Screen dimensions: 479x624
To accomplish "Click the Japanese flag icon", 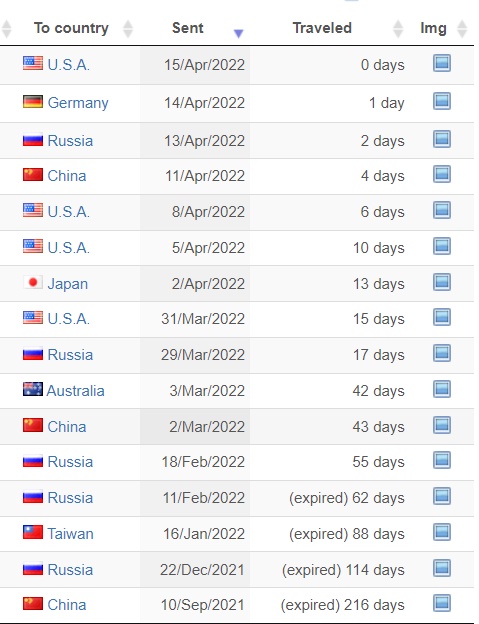I will pos(33,283).
